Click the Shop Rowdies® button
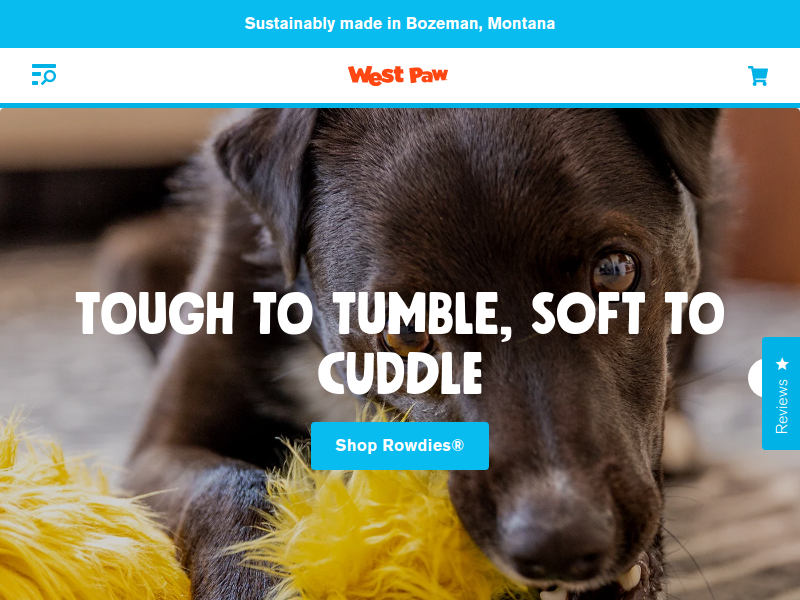Viewport: 800px width, 600px height. click(x=399, y=445)
